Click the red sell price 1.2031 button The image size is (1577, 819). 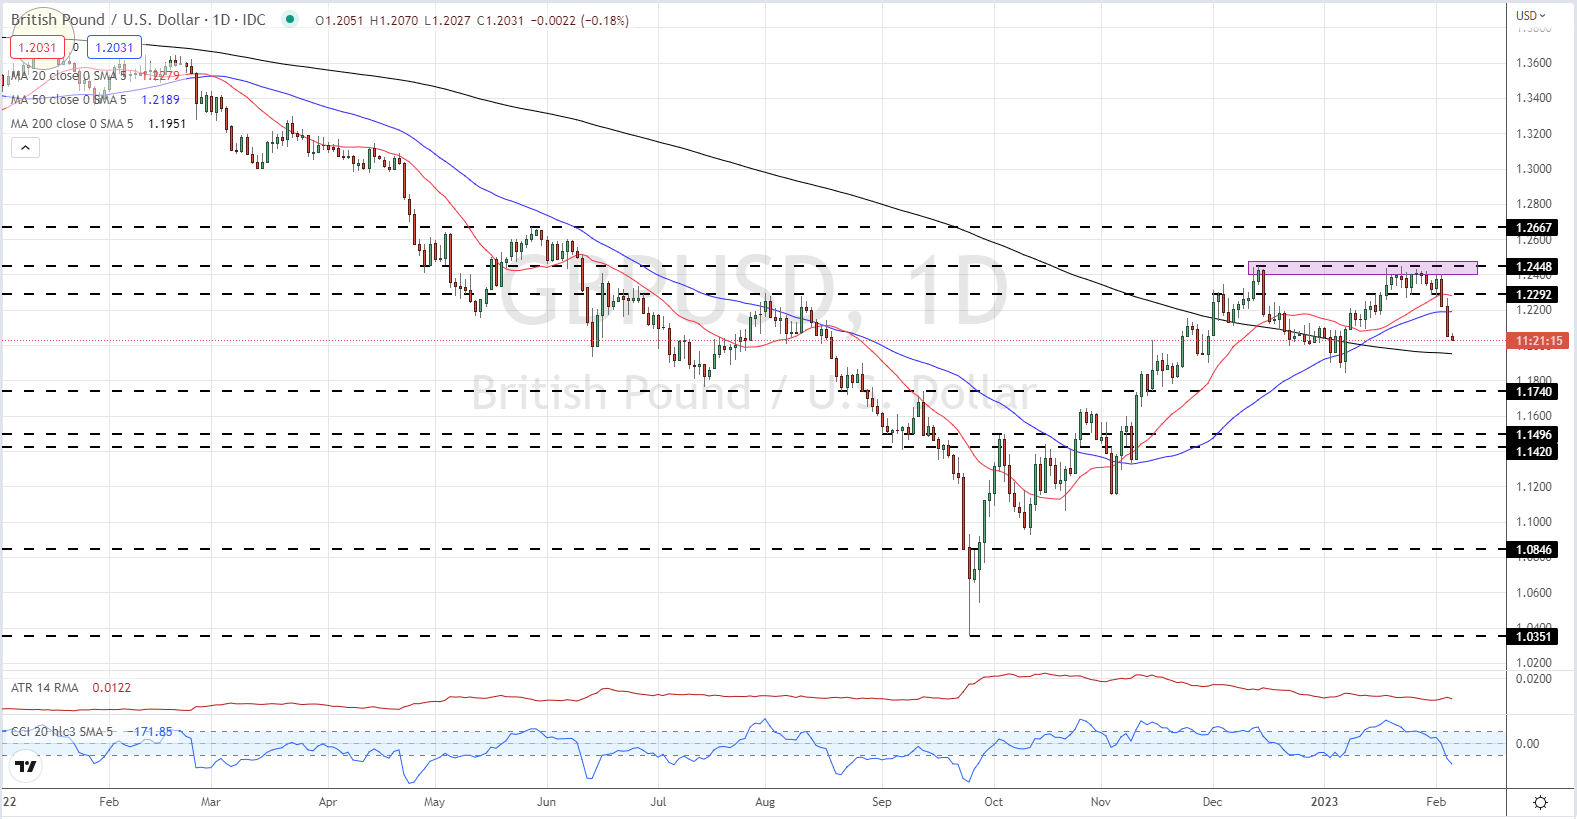(x=38, y=47)
